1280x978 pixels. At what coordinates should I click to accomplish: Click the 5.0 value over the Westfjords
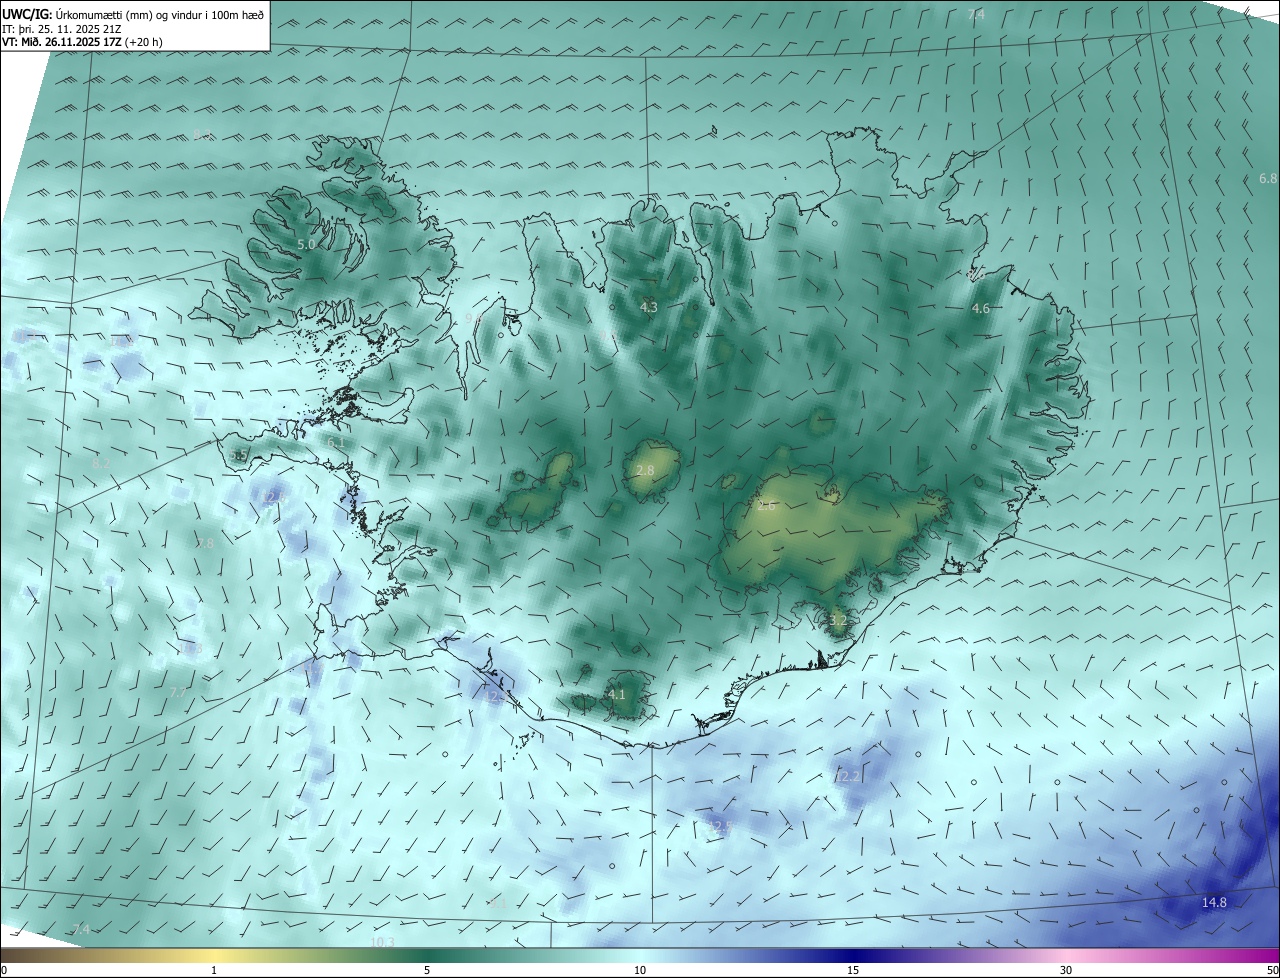pos(307,244)
